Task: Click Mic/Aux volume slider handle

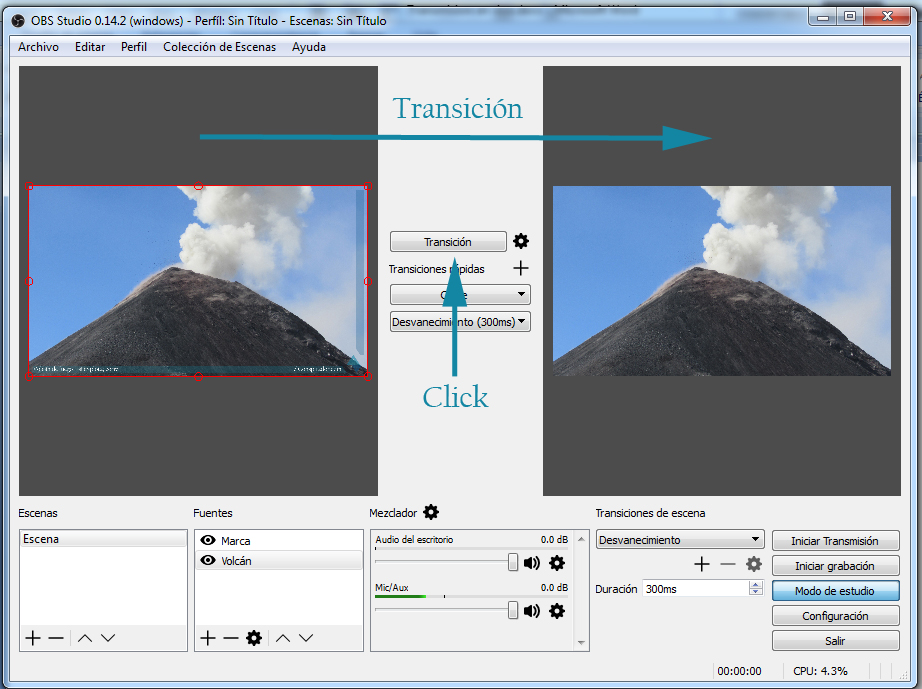Action: 513,610
